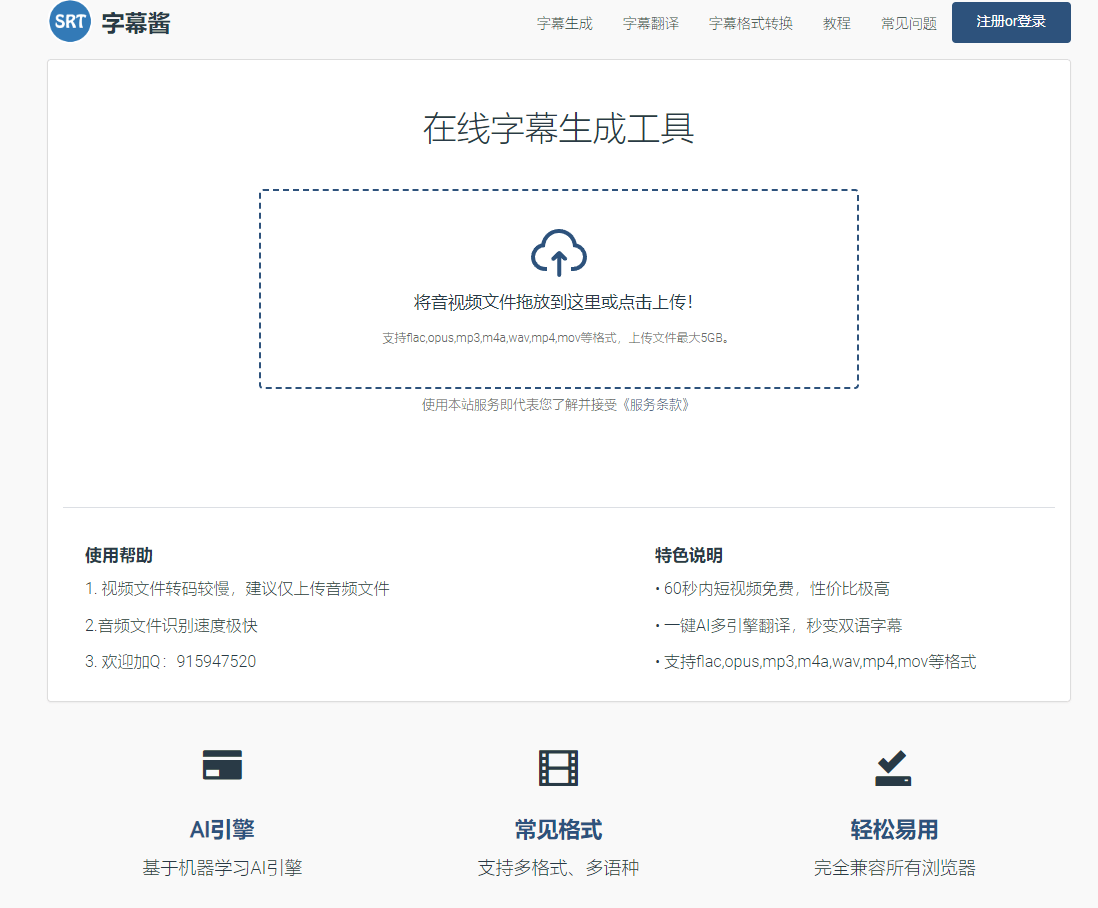
Task: Open the 字幕生成 navigation item
Action: [564, 23]
